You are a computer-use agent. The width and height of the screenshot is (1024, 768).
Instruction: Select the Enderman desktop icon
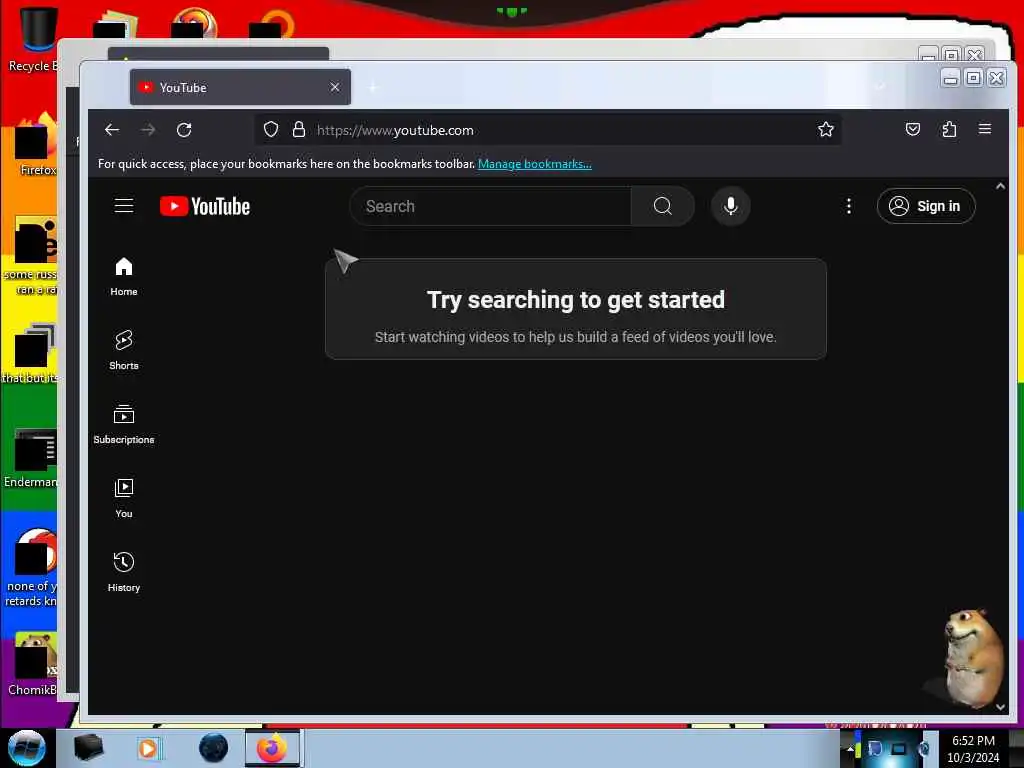31,457
